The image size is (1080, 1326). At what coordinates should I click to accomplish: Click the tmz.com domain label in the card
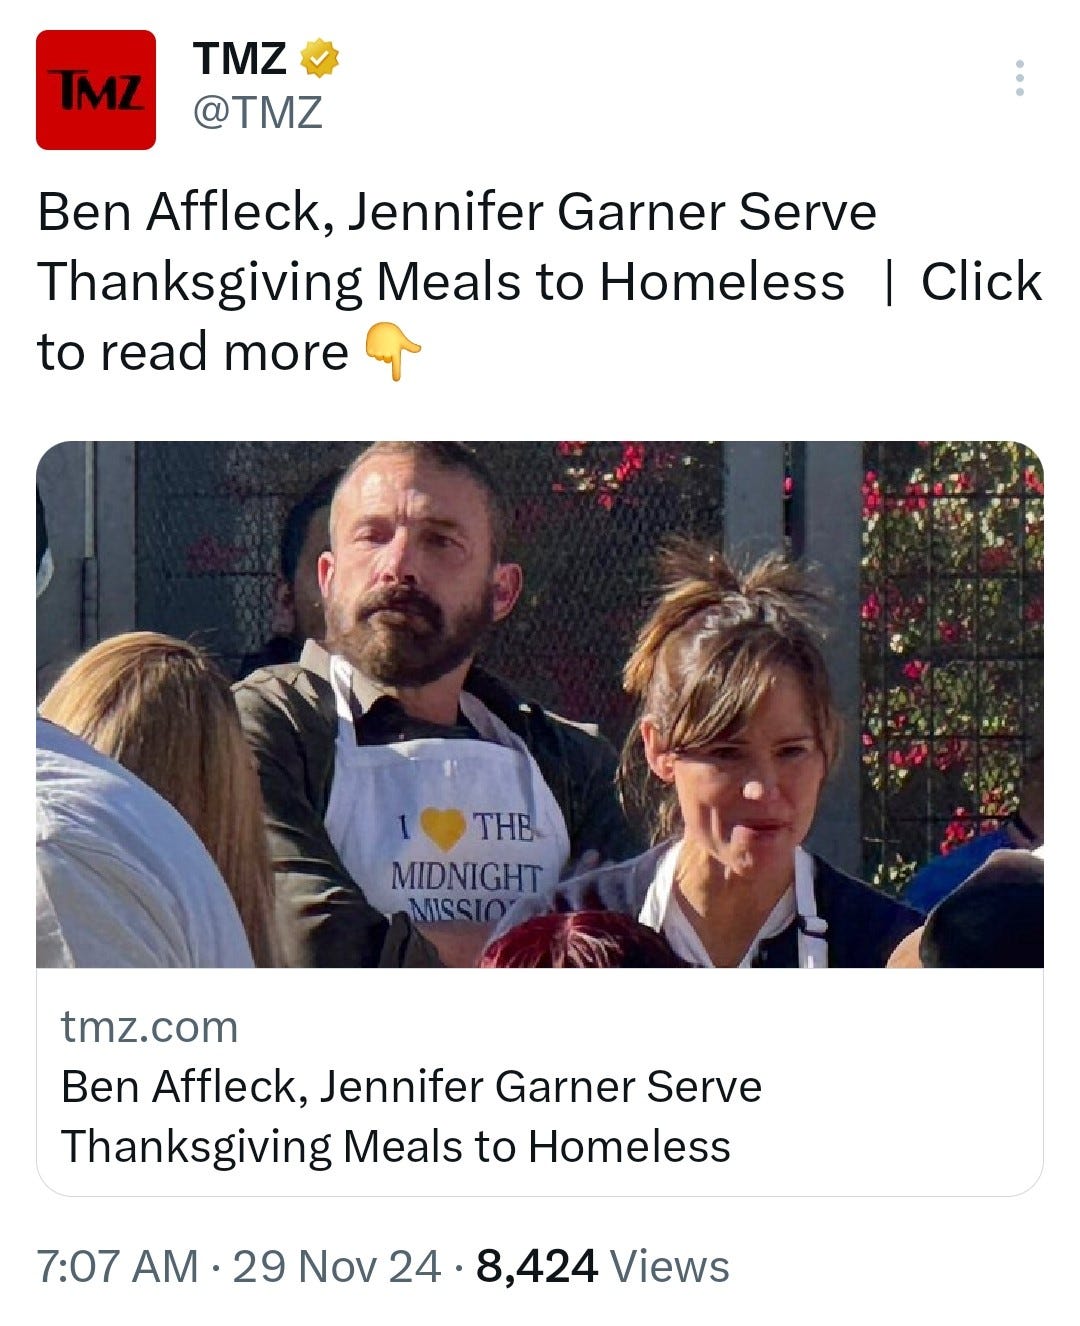pyautogui.click(x=150, y=1027)
